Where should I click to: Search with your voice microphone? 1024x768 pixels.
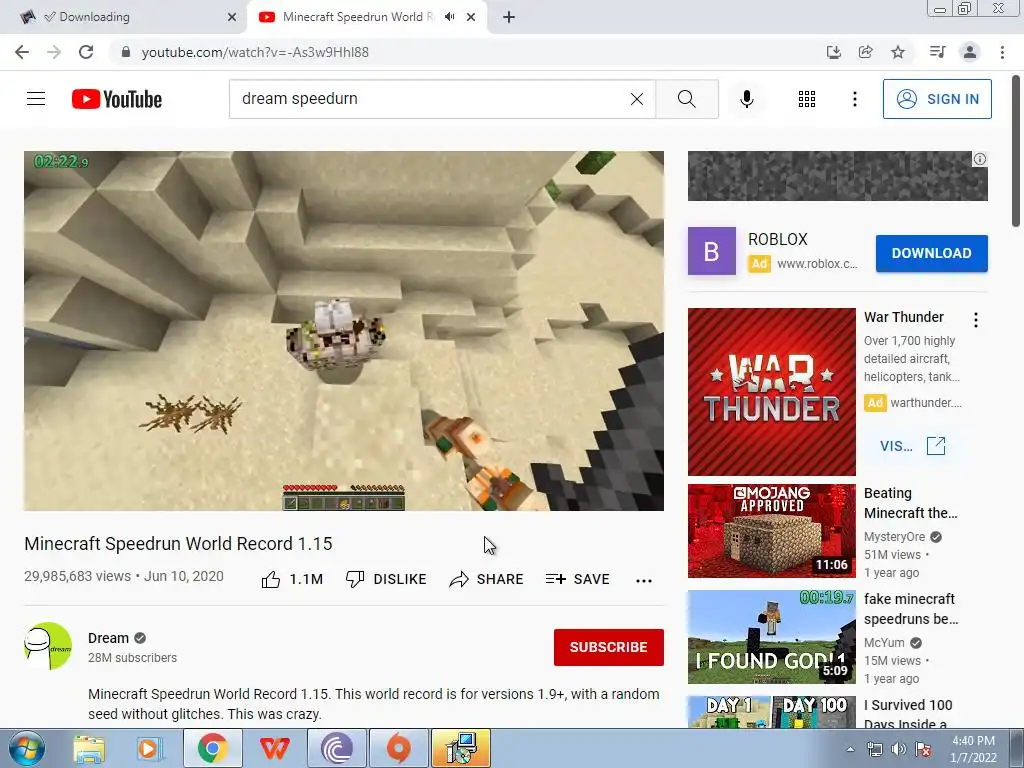click(x=746, y=99)
